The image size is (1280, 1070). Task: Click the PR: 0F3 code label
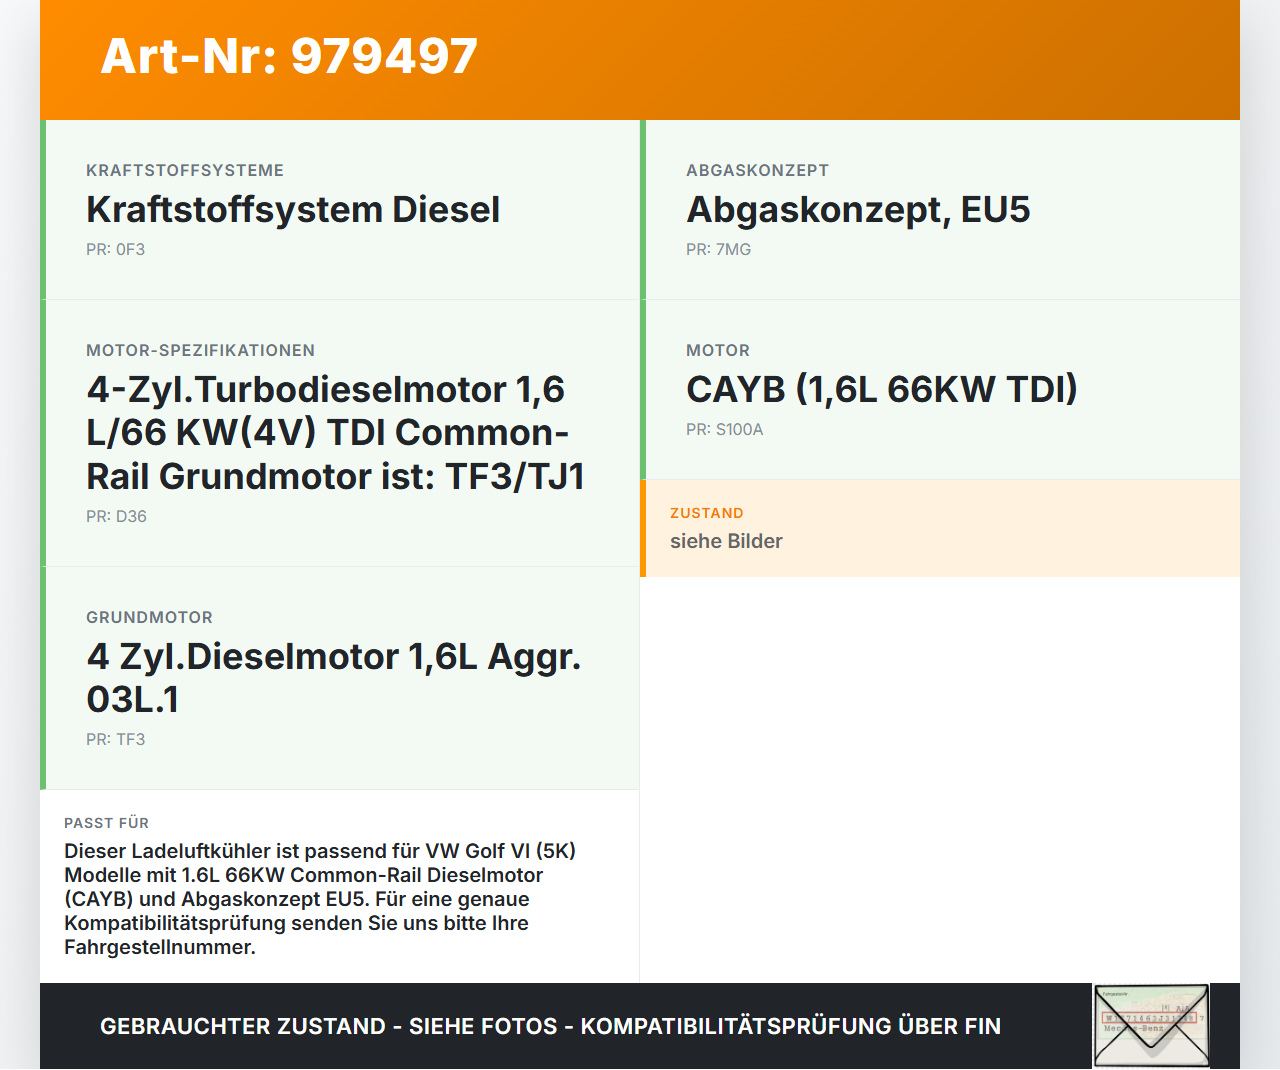[116, 249]
